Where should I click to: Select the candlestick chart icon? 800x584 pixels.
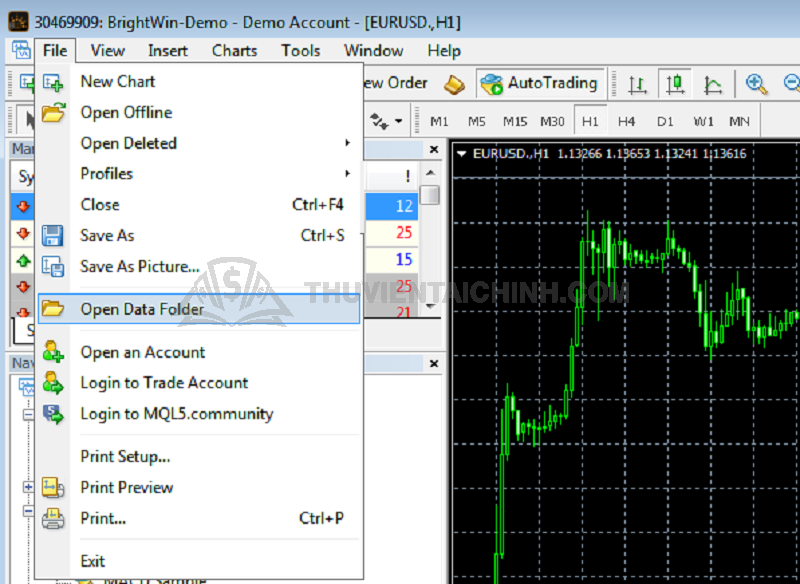pyautogui.click(x=675, y=84)
